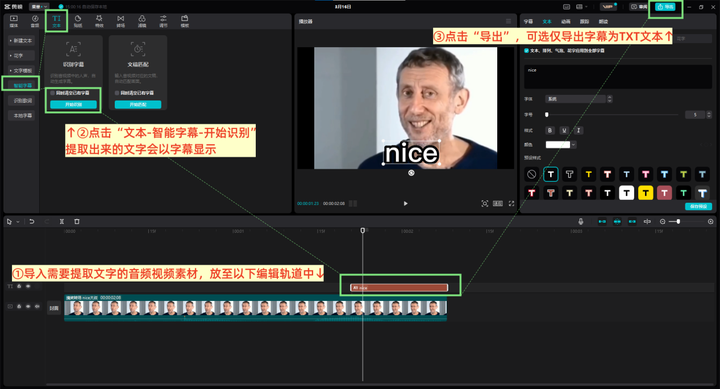Click the microphone record voice icon

coord(581,221)
